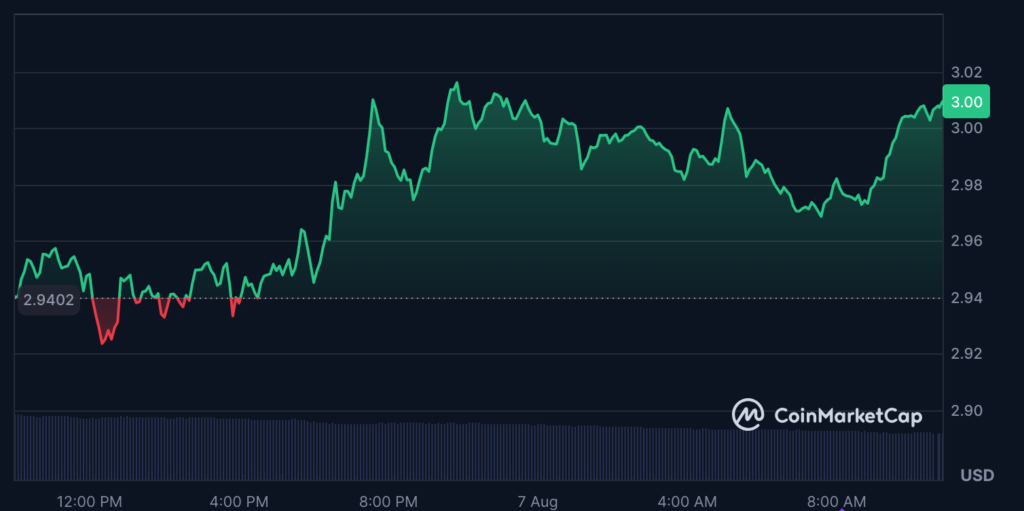Select the 4:00 AM time axis label

[686, 500]
